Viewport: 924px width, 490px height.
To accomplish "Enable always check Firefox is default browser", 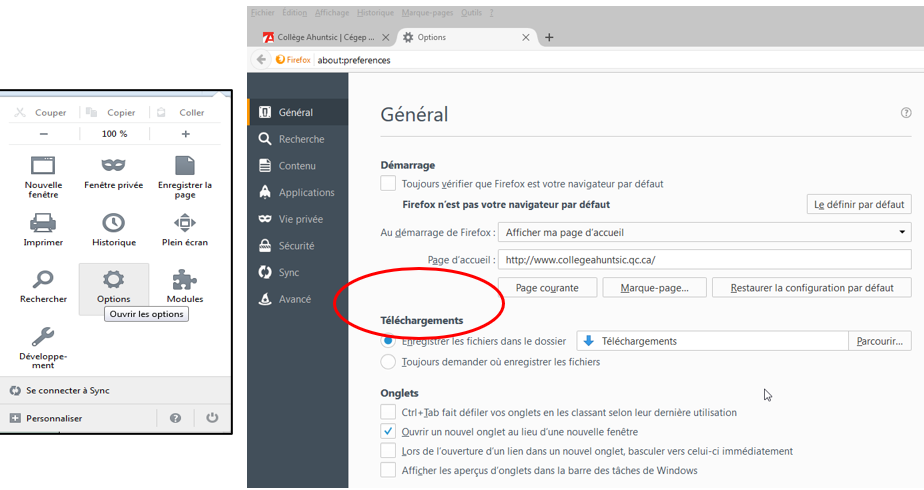I will point(388,184).
